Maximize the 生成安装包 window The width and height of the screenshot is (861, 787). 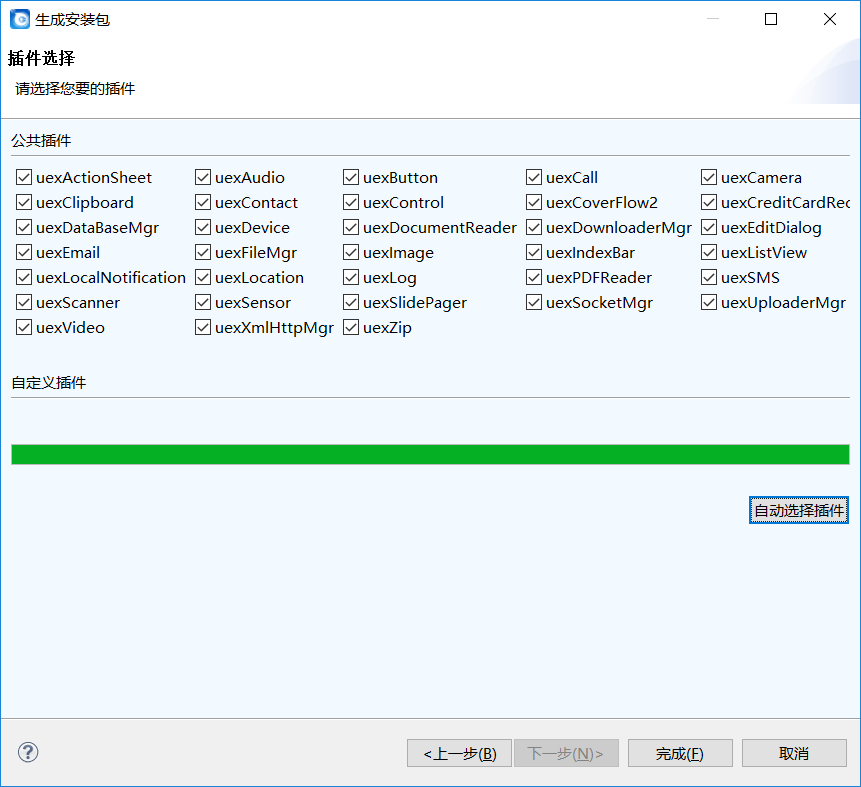[x=771, y=19]
